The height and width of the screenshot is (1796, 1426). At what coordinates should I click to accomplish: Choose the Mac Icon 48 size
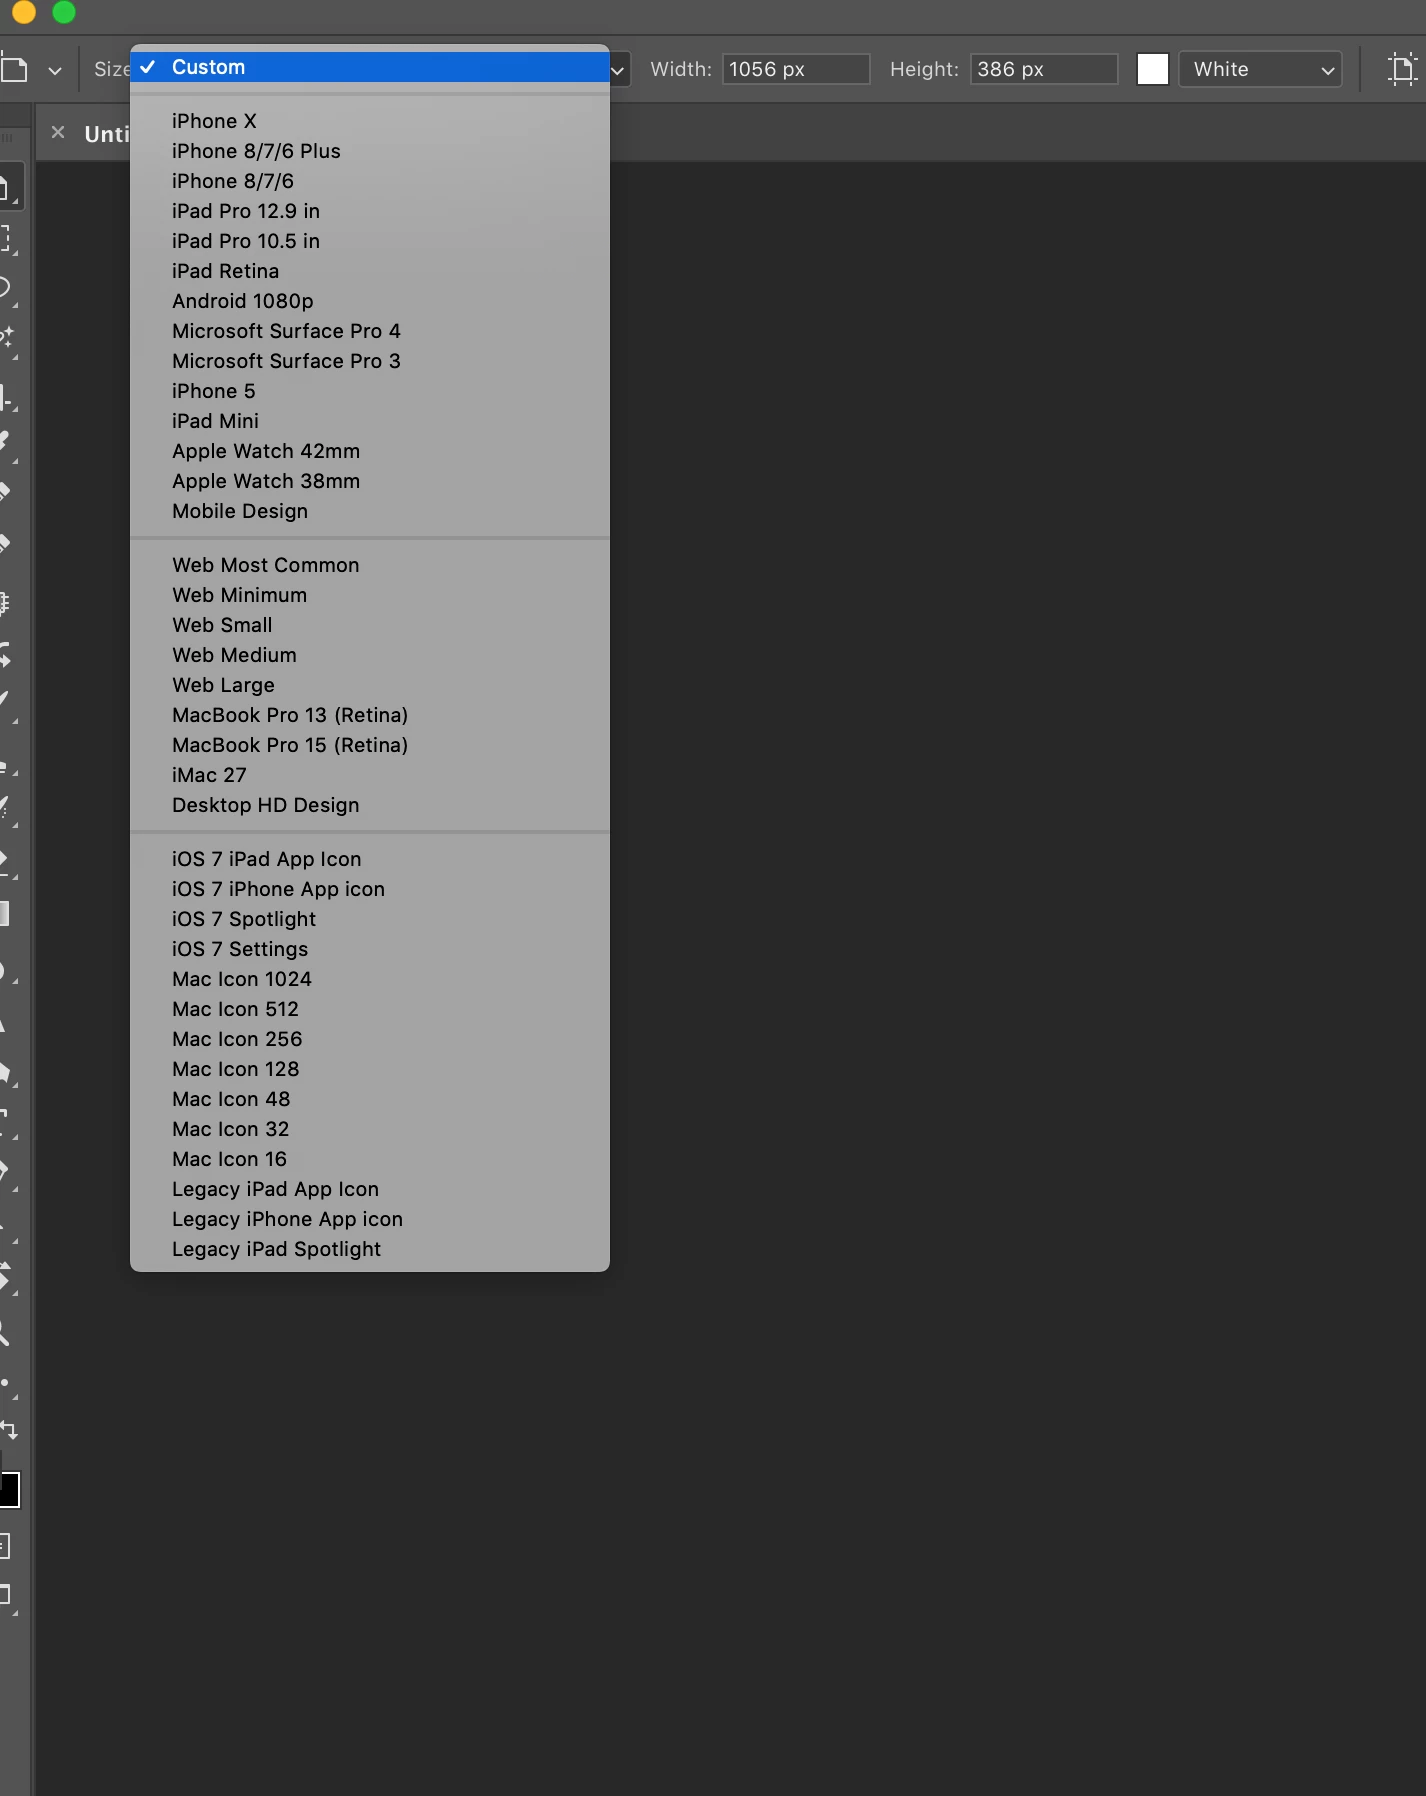370,1099
